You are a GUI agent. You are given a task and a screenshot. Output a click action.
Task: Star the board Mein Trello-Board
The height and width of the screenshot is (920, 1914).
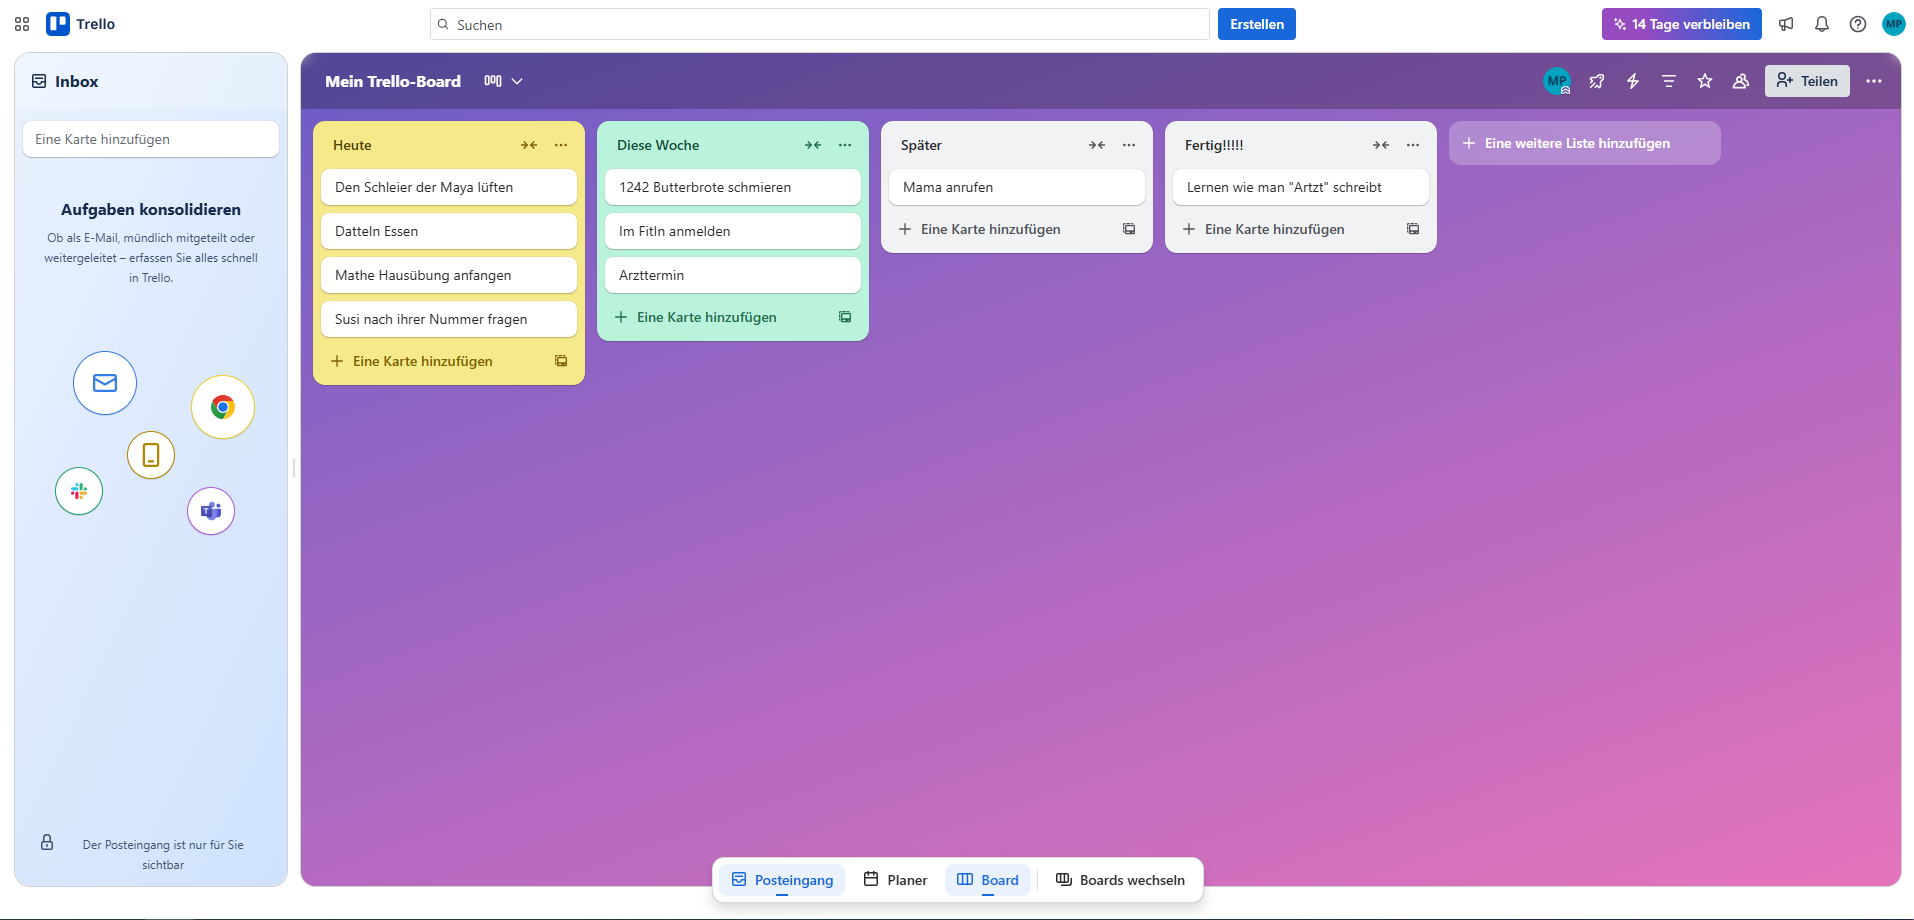tap(1704, 81)
